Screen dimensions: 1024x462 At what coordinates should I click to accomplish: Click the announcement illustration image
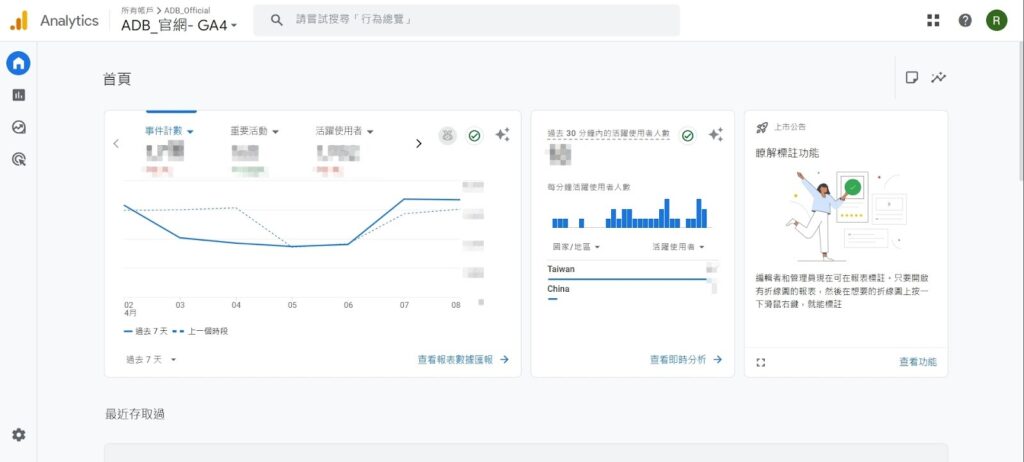pyautogui.click(x=846, y=216)
